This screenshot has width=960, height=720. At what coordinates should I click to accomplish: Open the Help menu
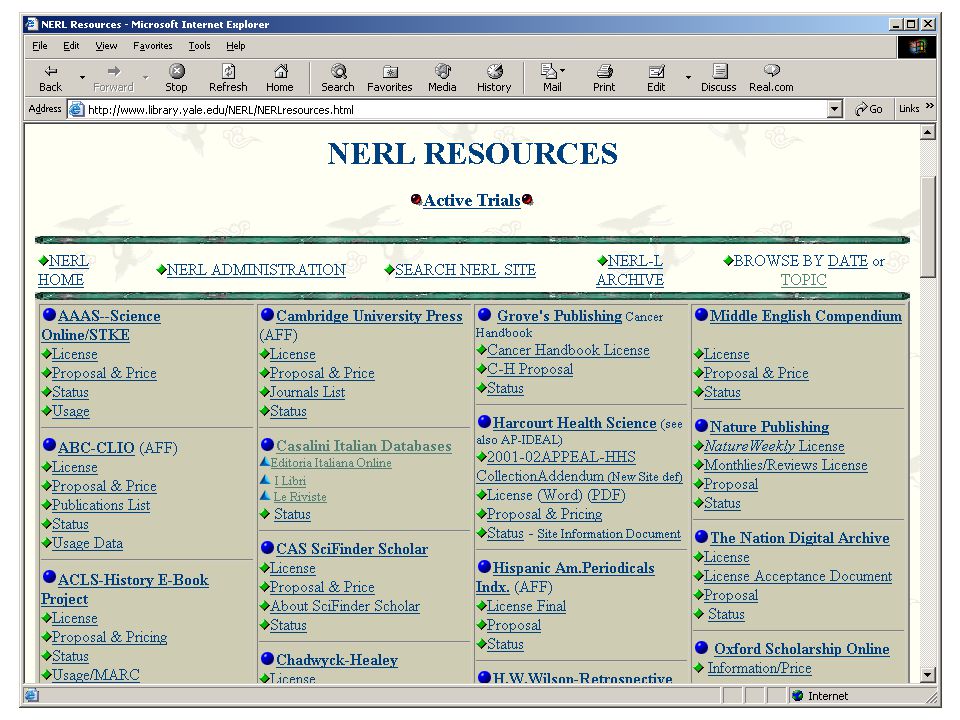click(236, 46)
